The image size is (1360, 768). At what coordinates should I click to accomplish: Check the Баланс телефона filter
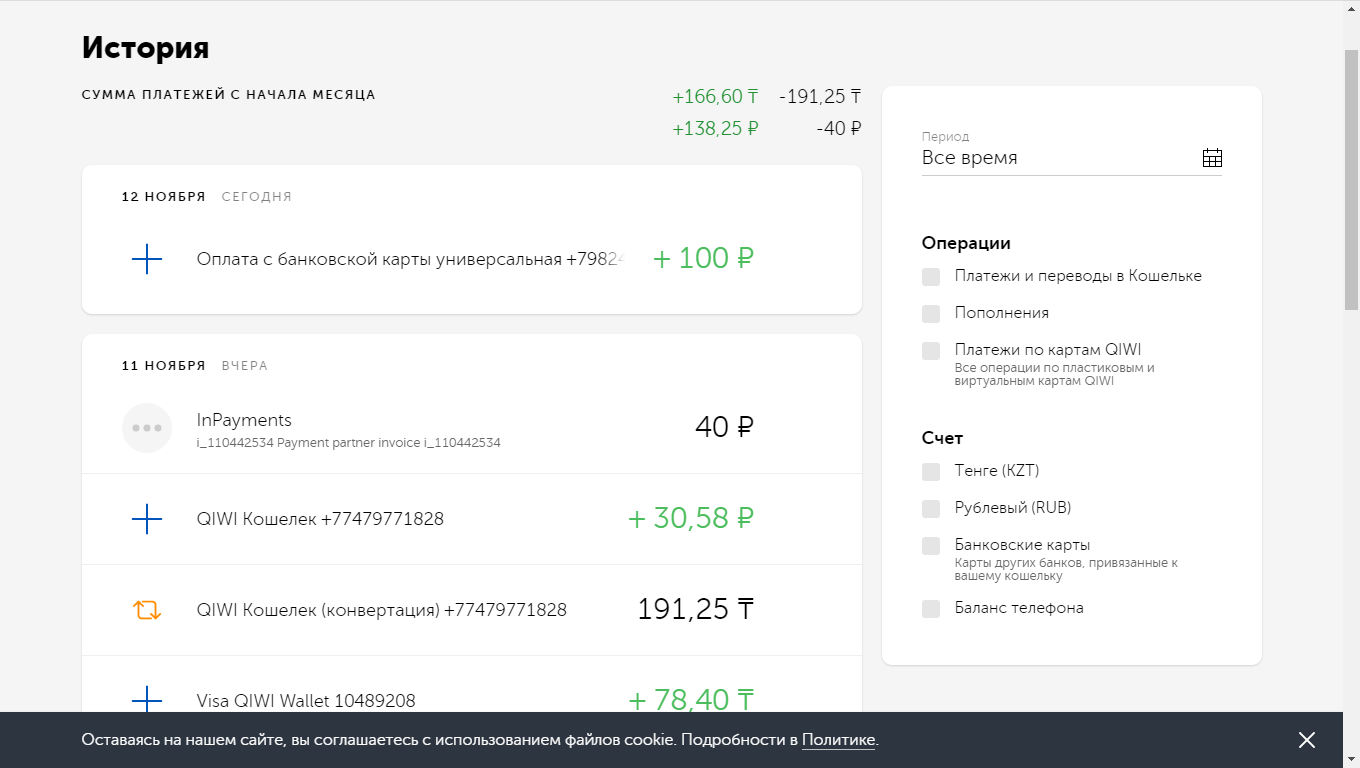point(931,609)
